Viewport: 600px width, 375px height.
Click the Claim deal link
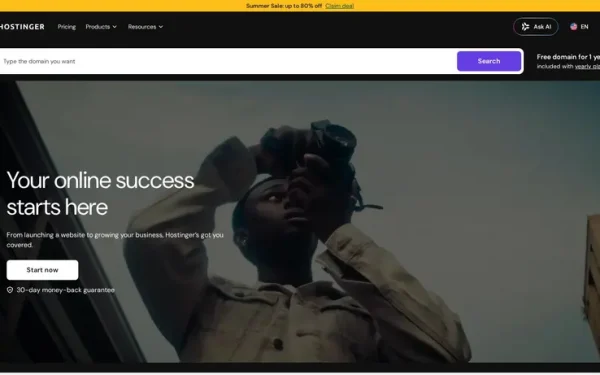coord(339,6)
